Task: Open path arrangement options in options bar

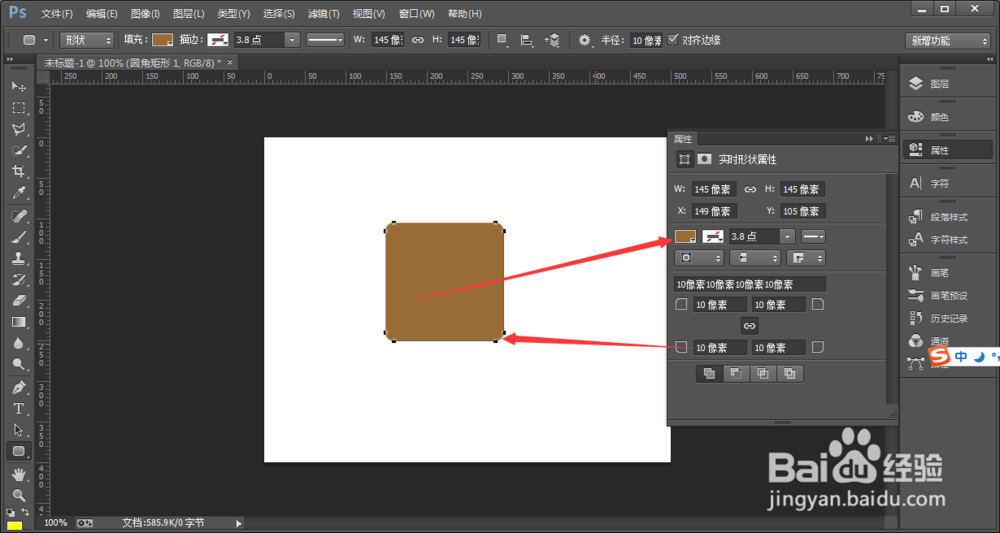Action: (552, 40)
